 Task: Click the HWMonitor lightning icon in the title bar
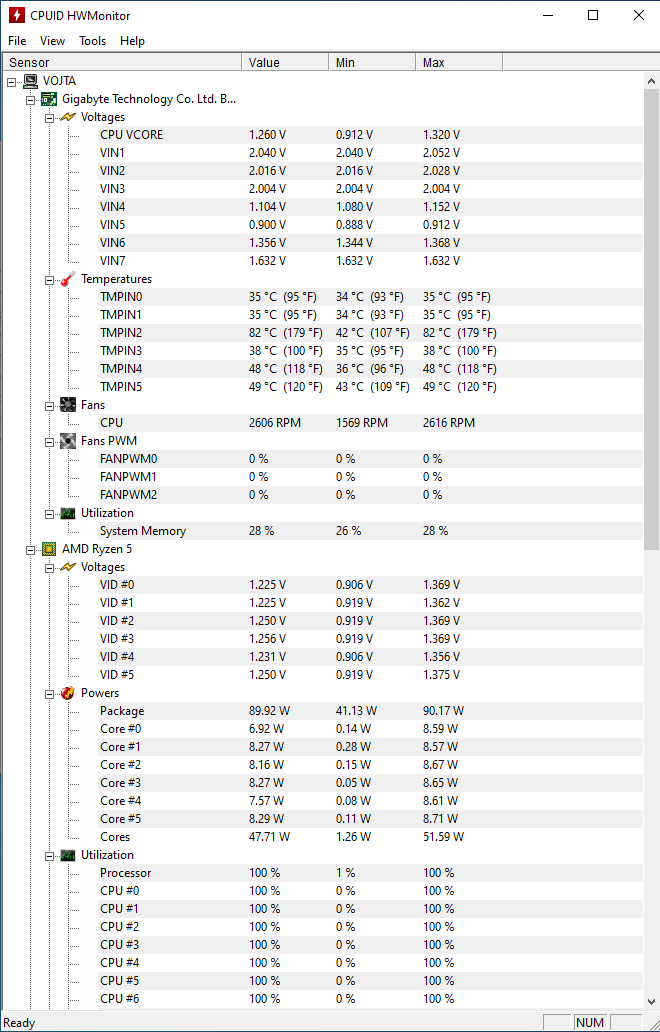click(16, 15)
